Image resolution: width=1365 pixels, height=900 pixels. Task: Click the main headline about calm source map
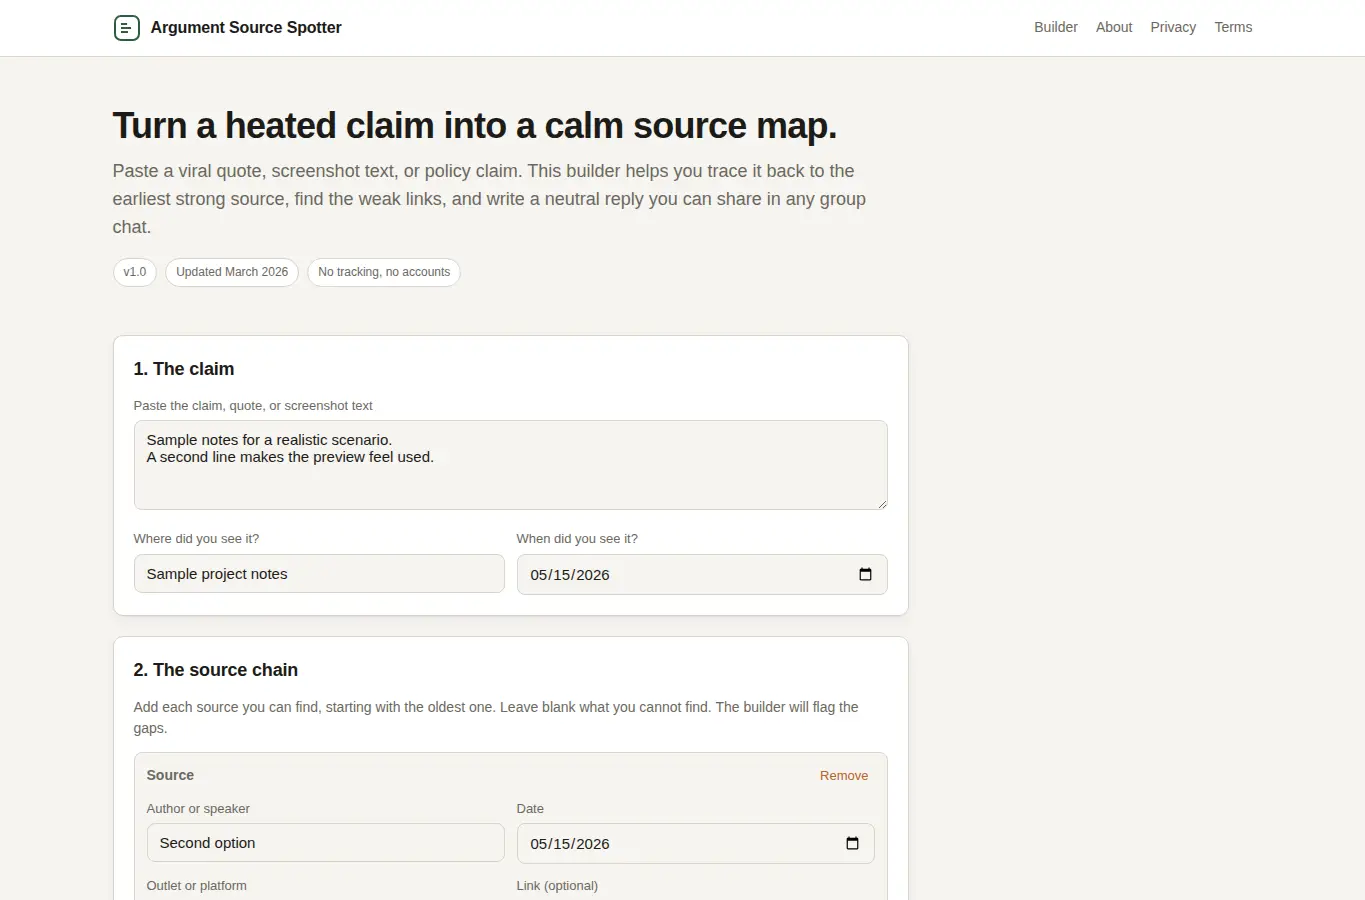[475, 126]
